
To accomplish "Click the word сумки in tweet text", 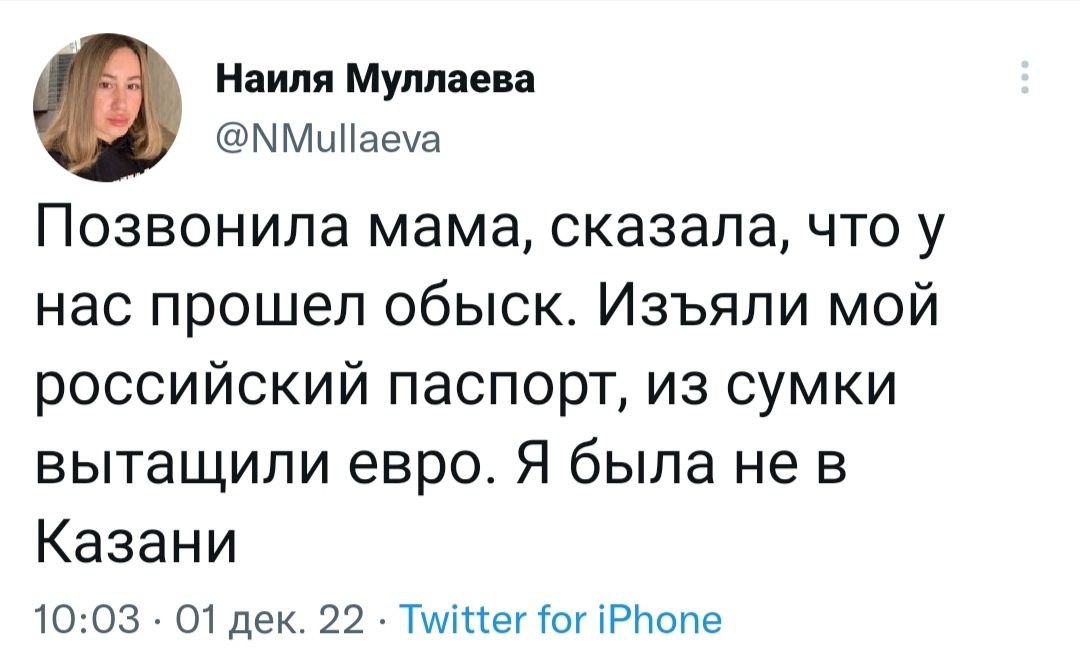I will point(811,388).
